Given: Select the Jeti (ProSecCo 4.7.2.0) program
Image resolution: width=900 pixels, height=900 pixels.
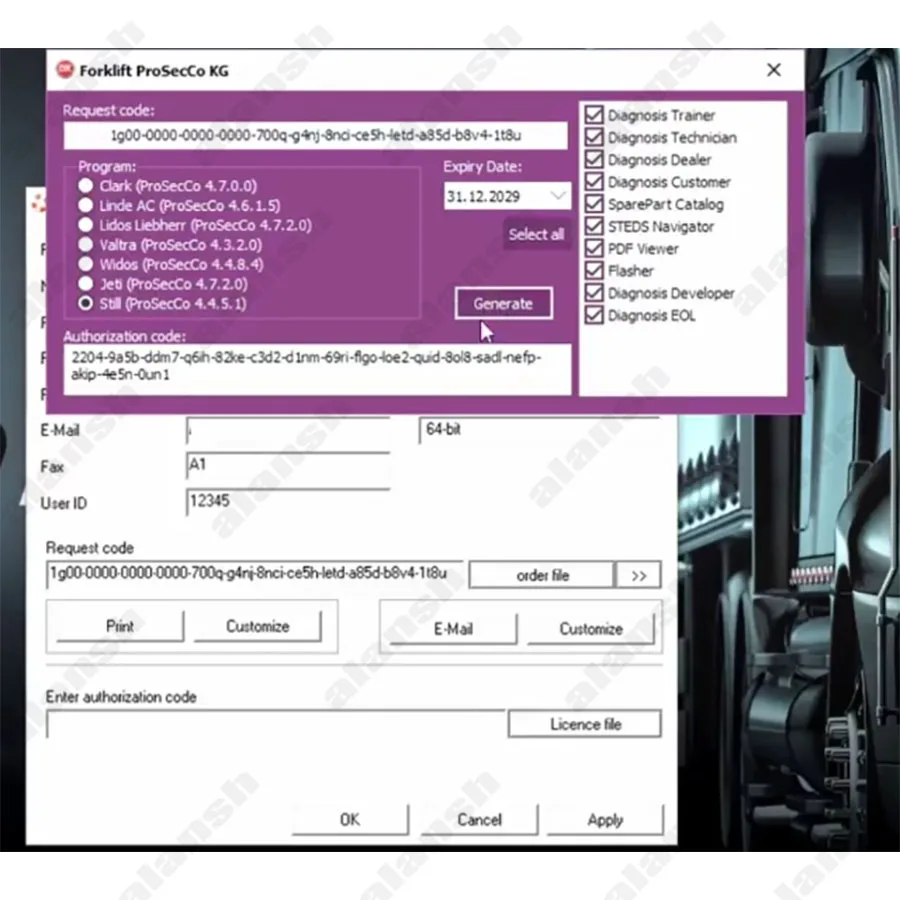Looking at the screenshot, I should 86,284.
